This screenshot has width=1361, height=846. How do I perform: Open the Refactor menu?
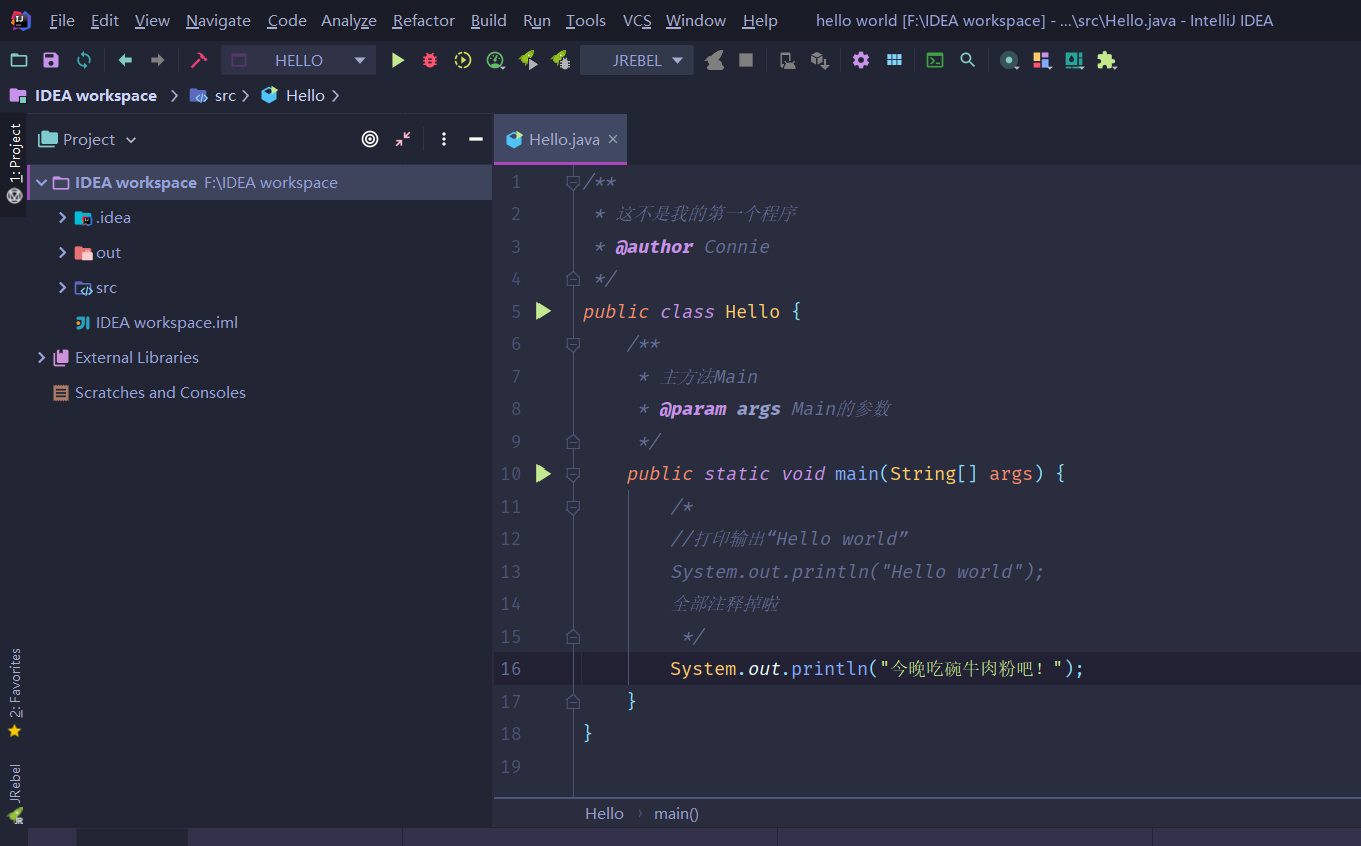coord(423,21)
